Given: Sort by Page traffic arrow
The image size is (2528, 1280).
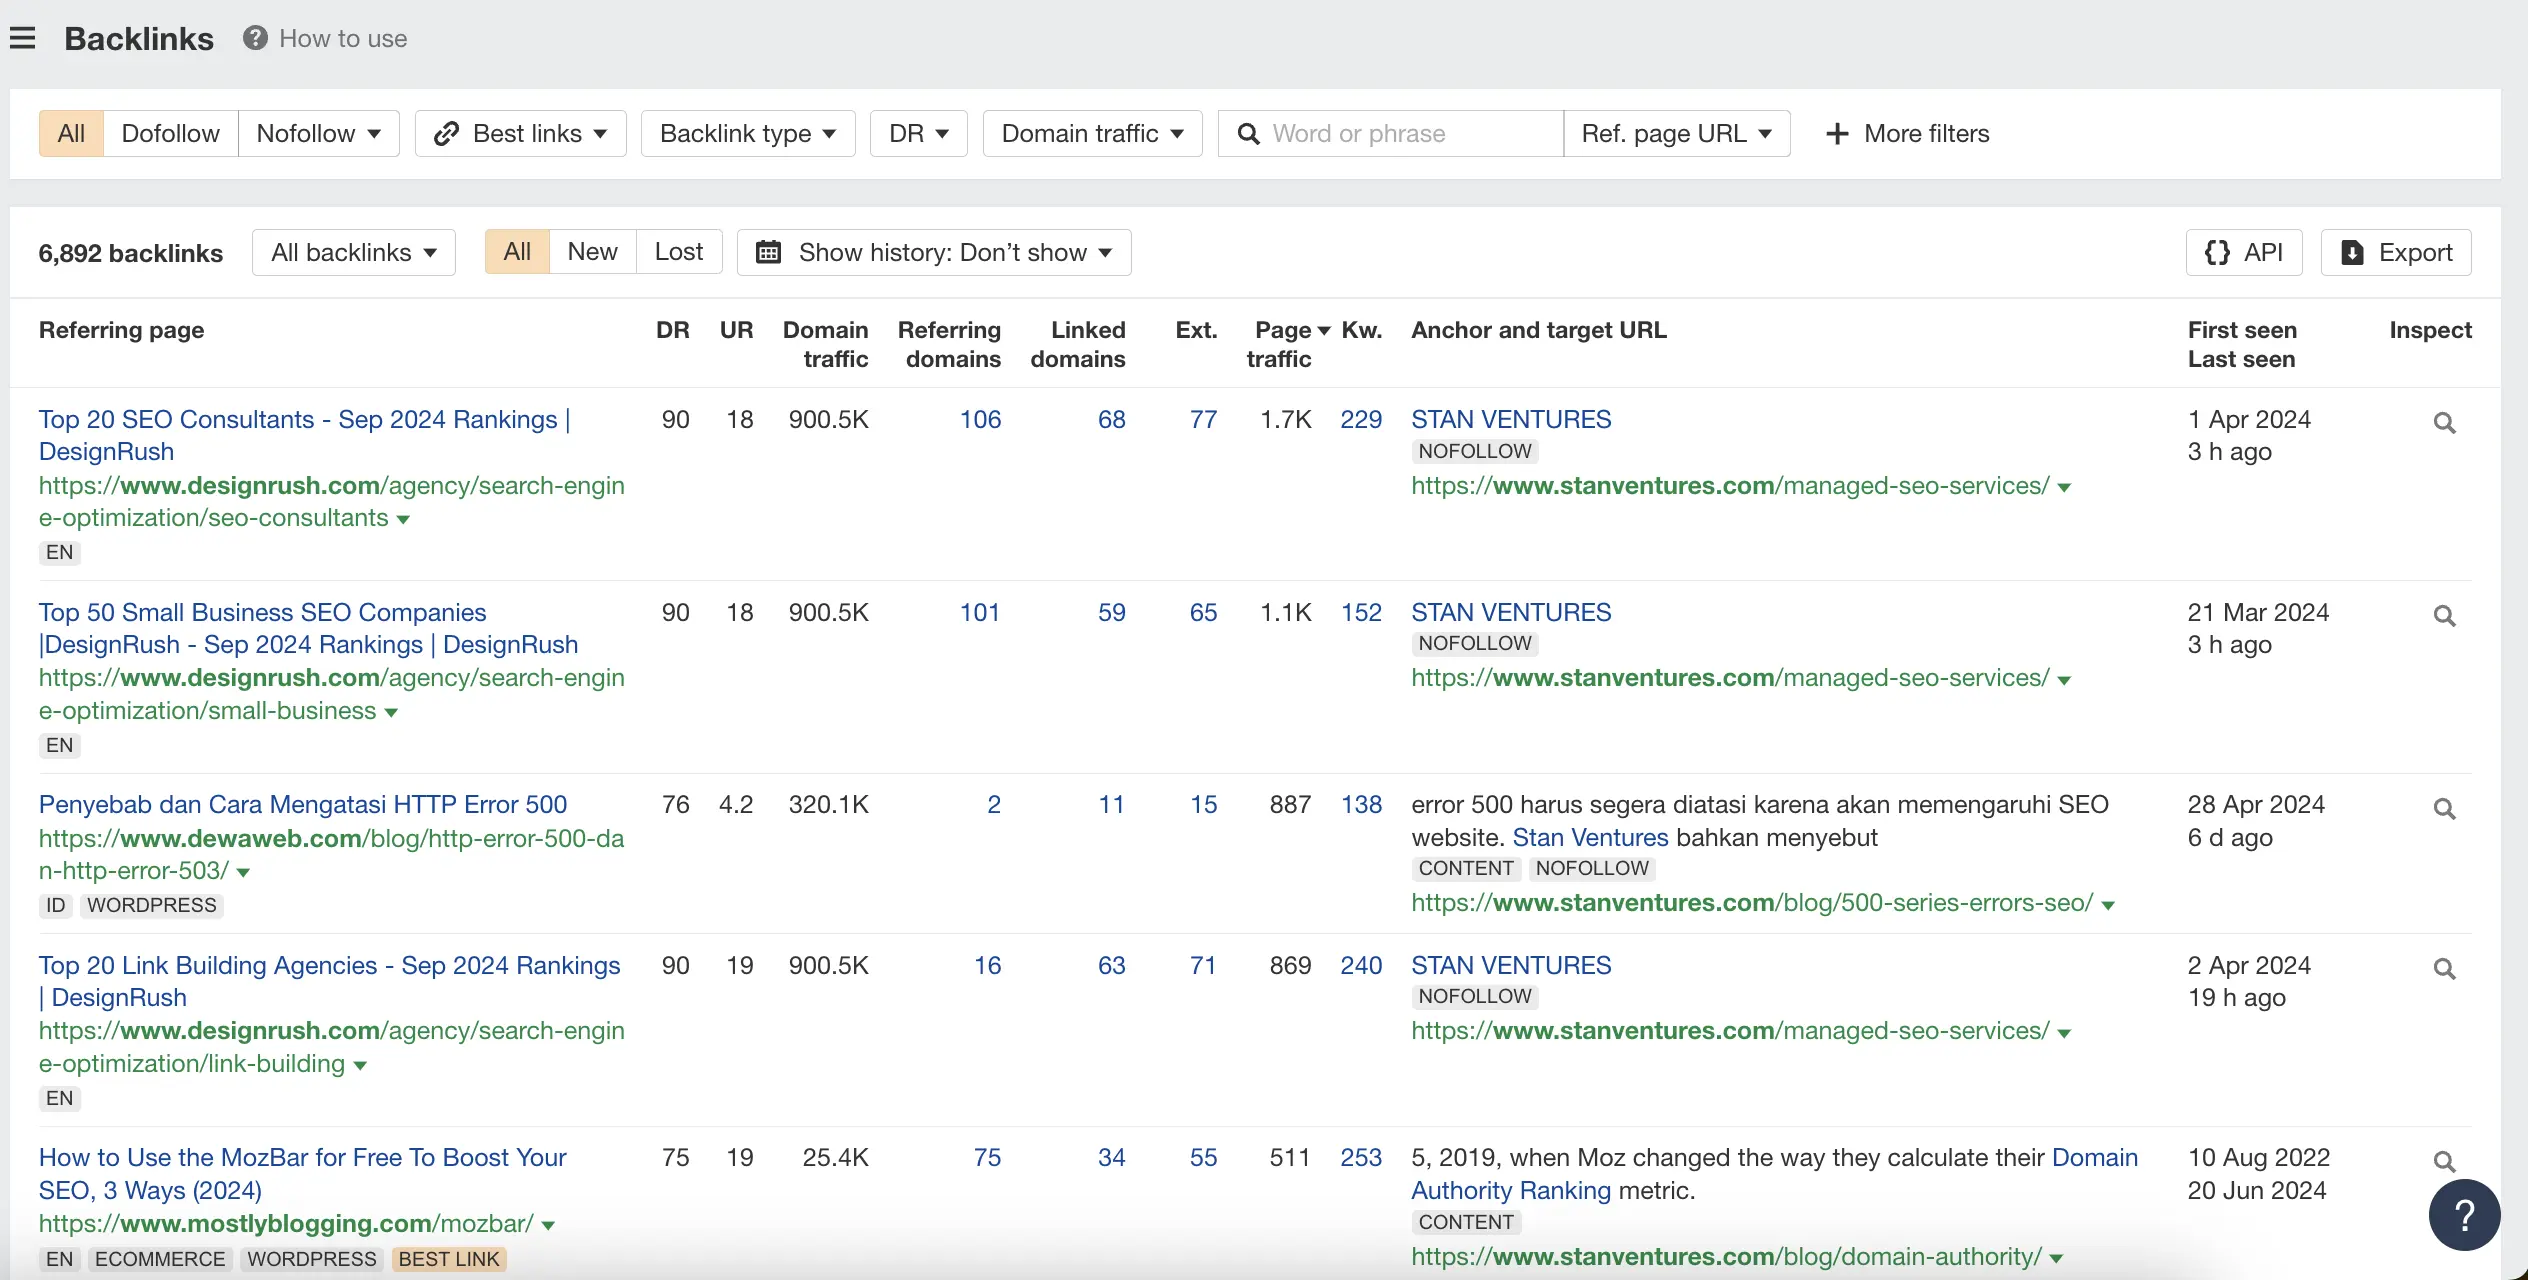Looking at the screenshot, I should (1324, 331).
